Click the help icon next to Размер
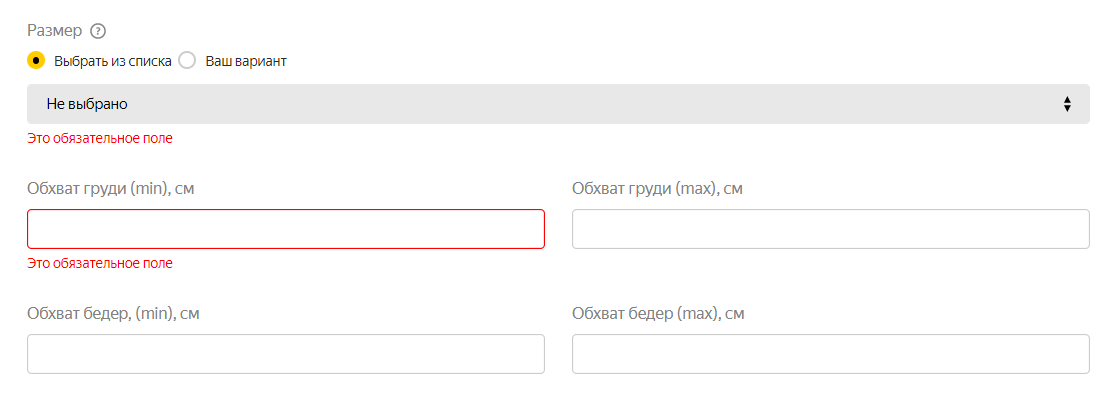 point(98,31)
